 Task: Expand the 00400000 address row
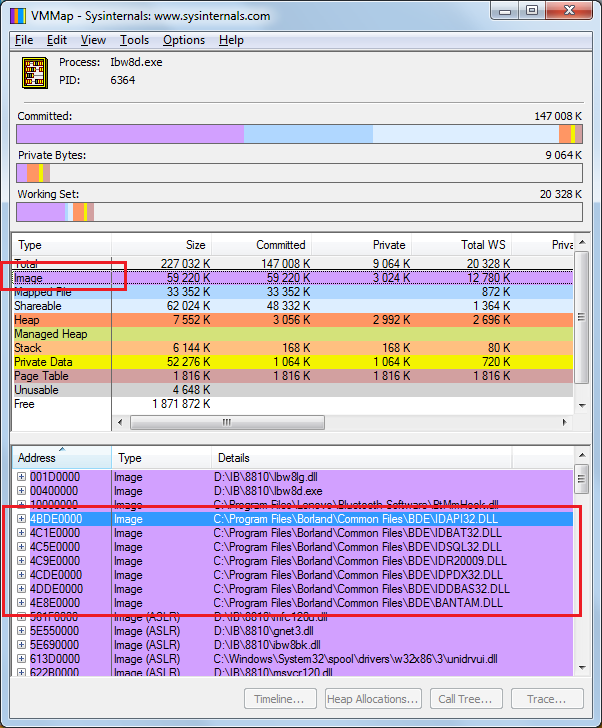(x=21, y=491)
